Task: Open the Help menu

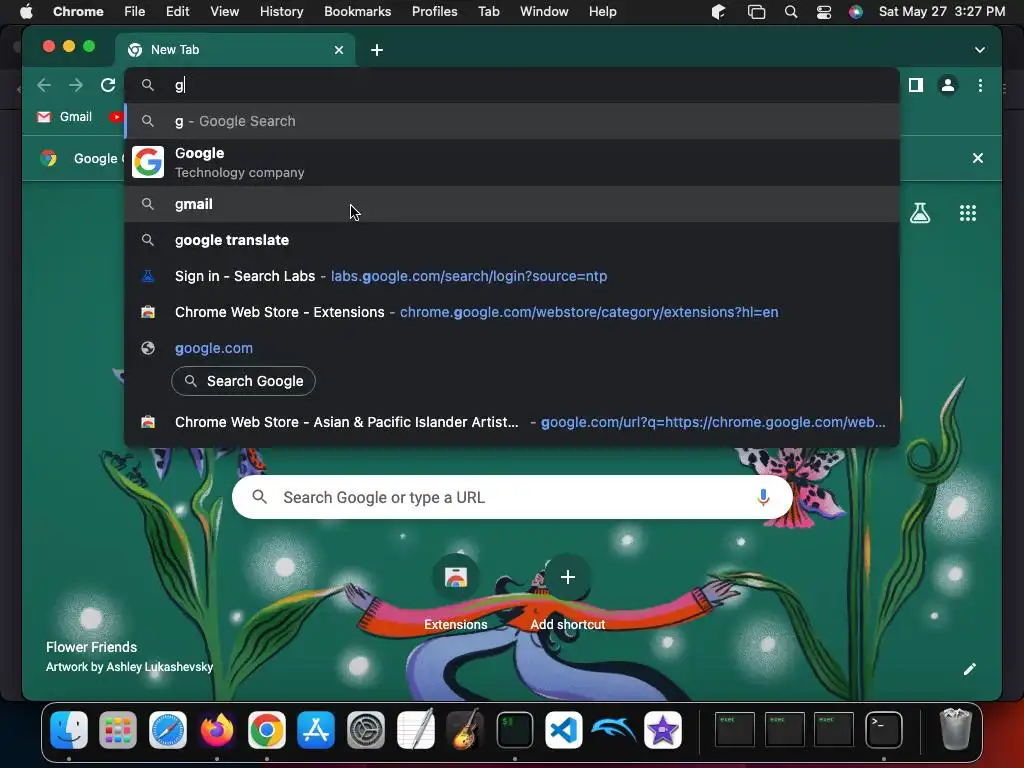Action: pos(602,11)
